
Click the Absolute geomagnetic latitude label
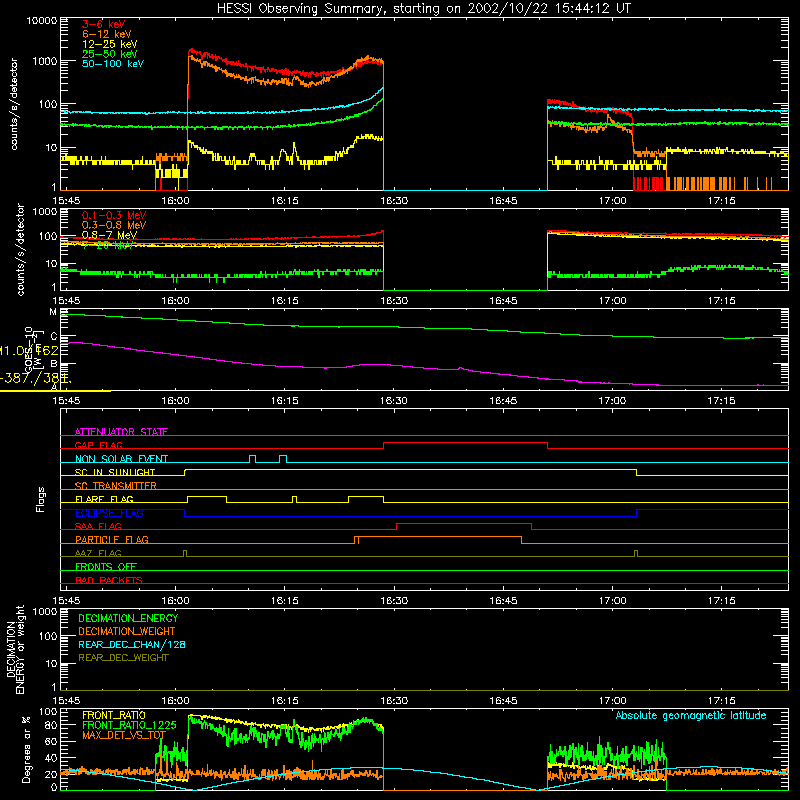click(691, 715)
